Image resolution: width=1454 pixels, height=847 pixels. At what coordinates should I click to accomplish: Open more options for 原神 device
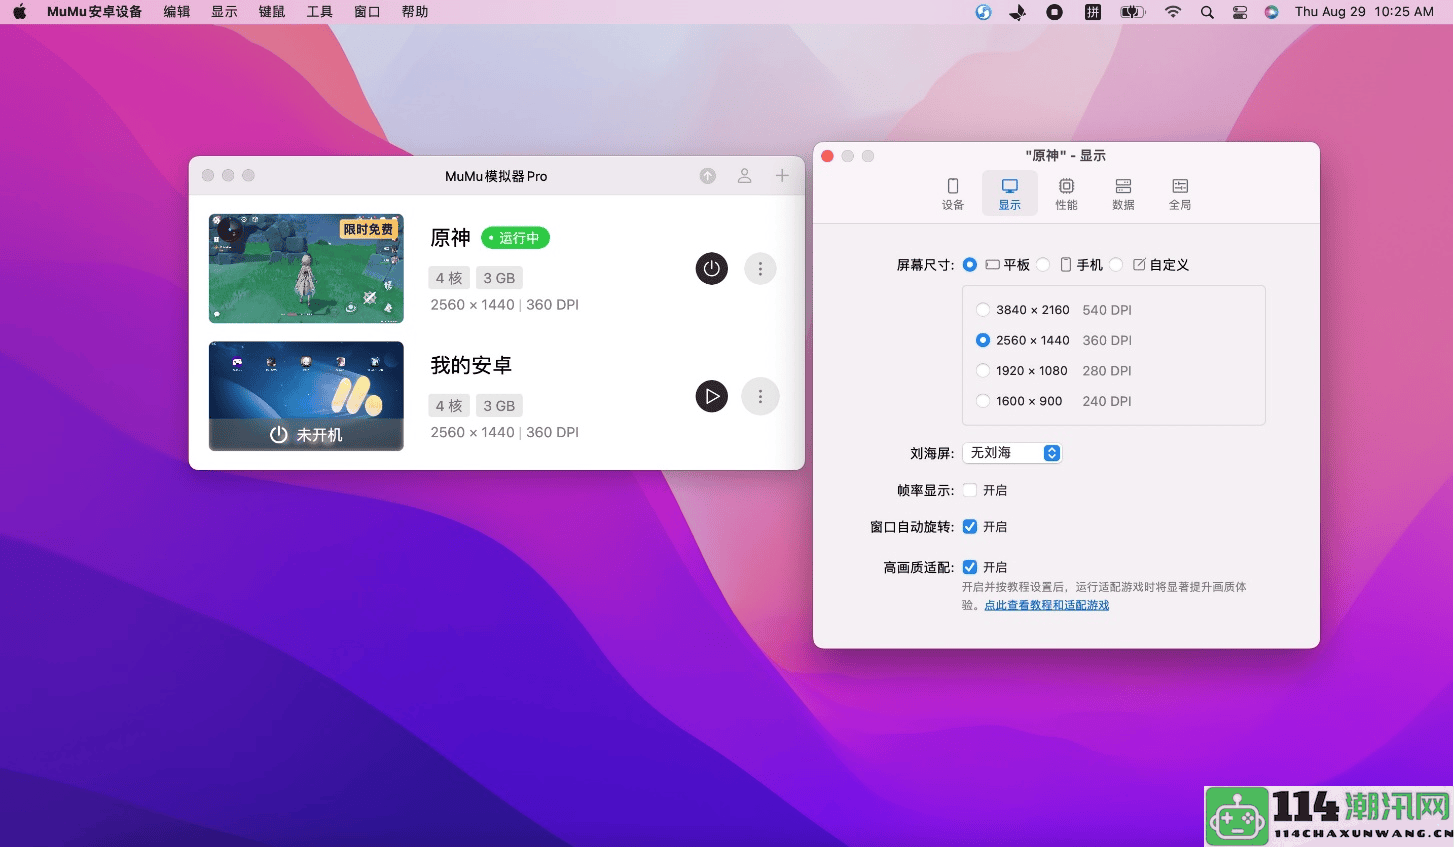pos(760,268)
